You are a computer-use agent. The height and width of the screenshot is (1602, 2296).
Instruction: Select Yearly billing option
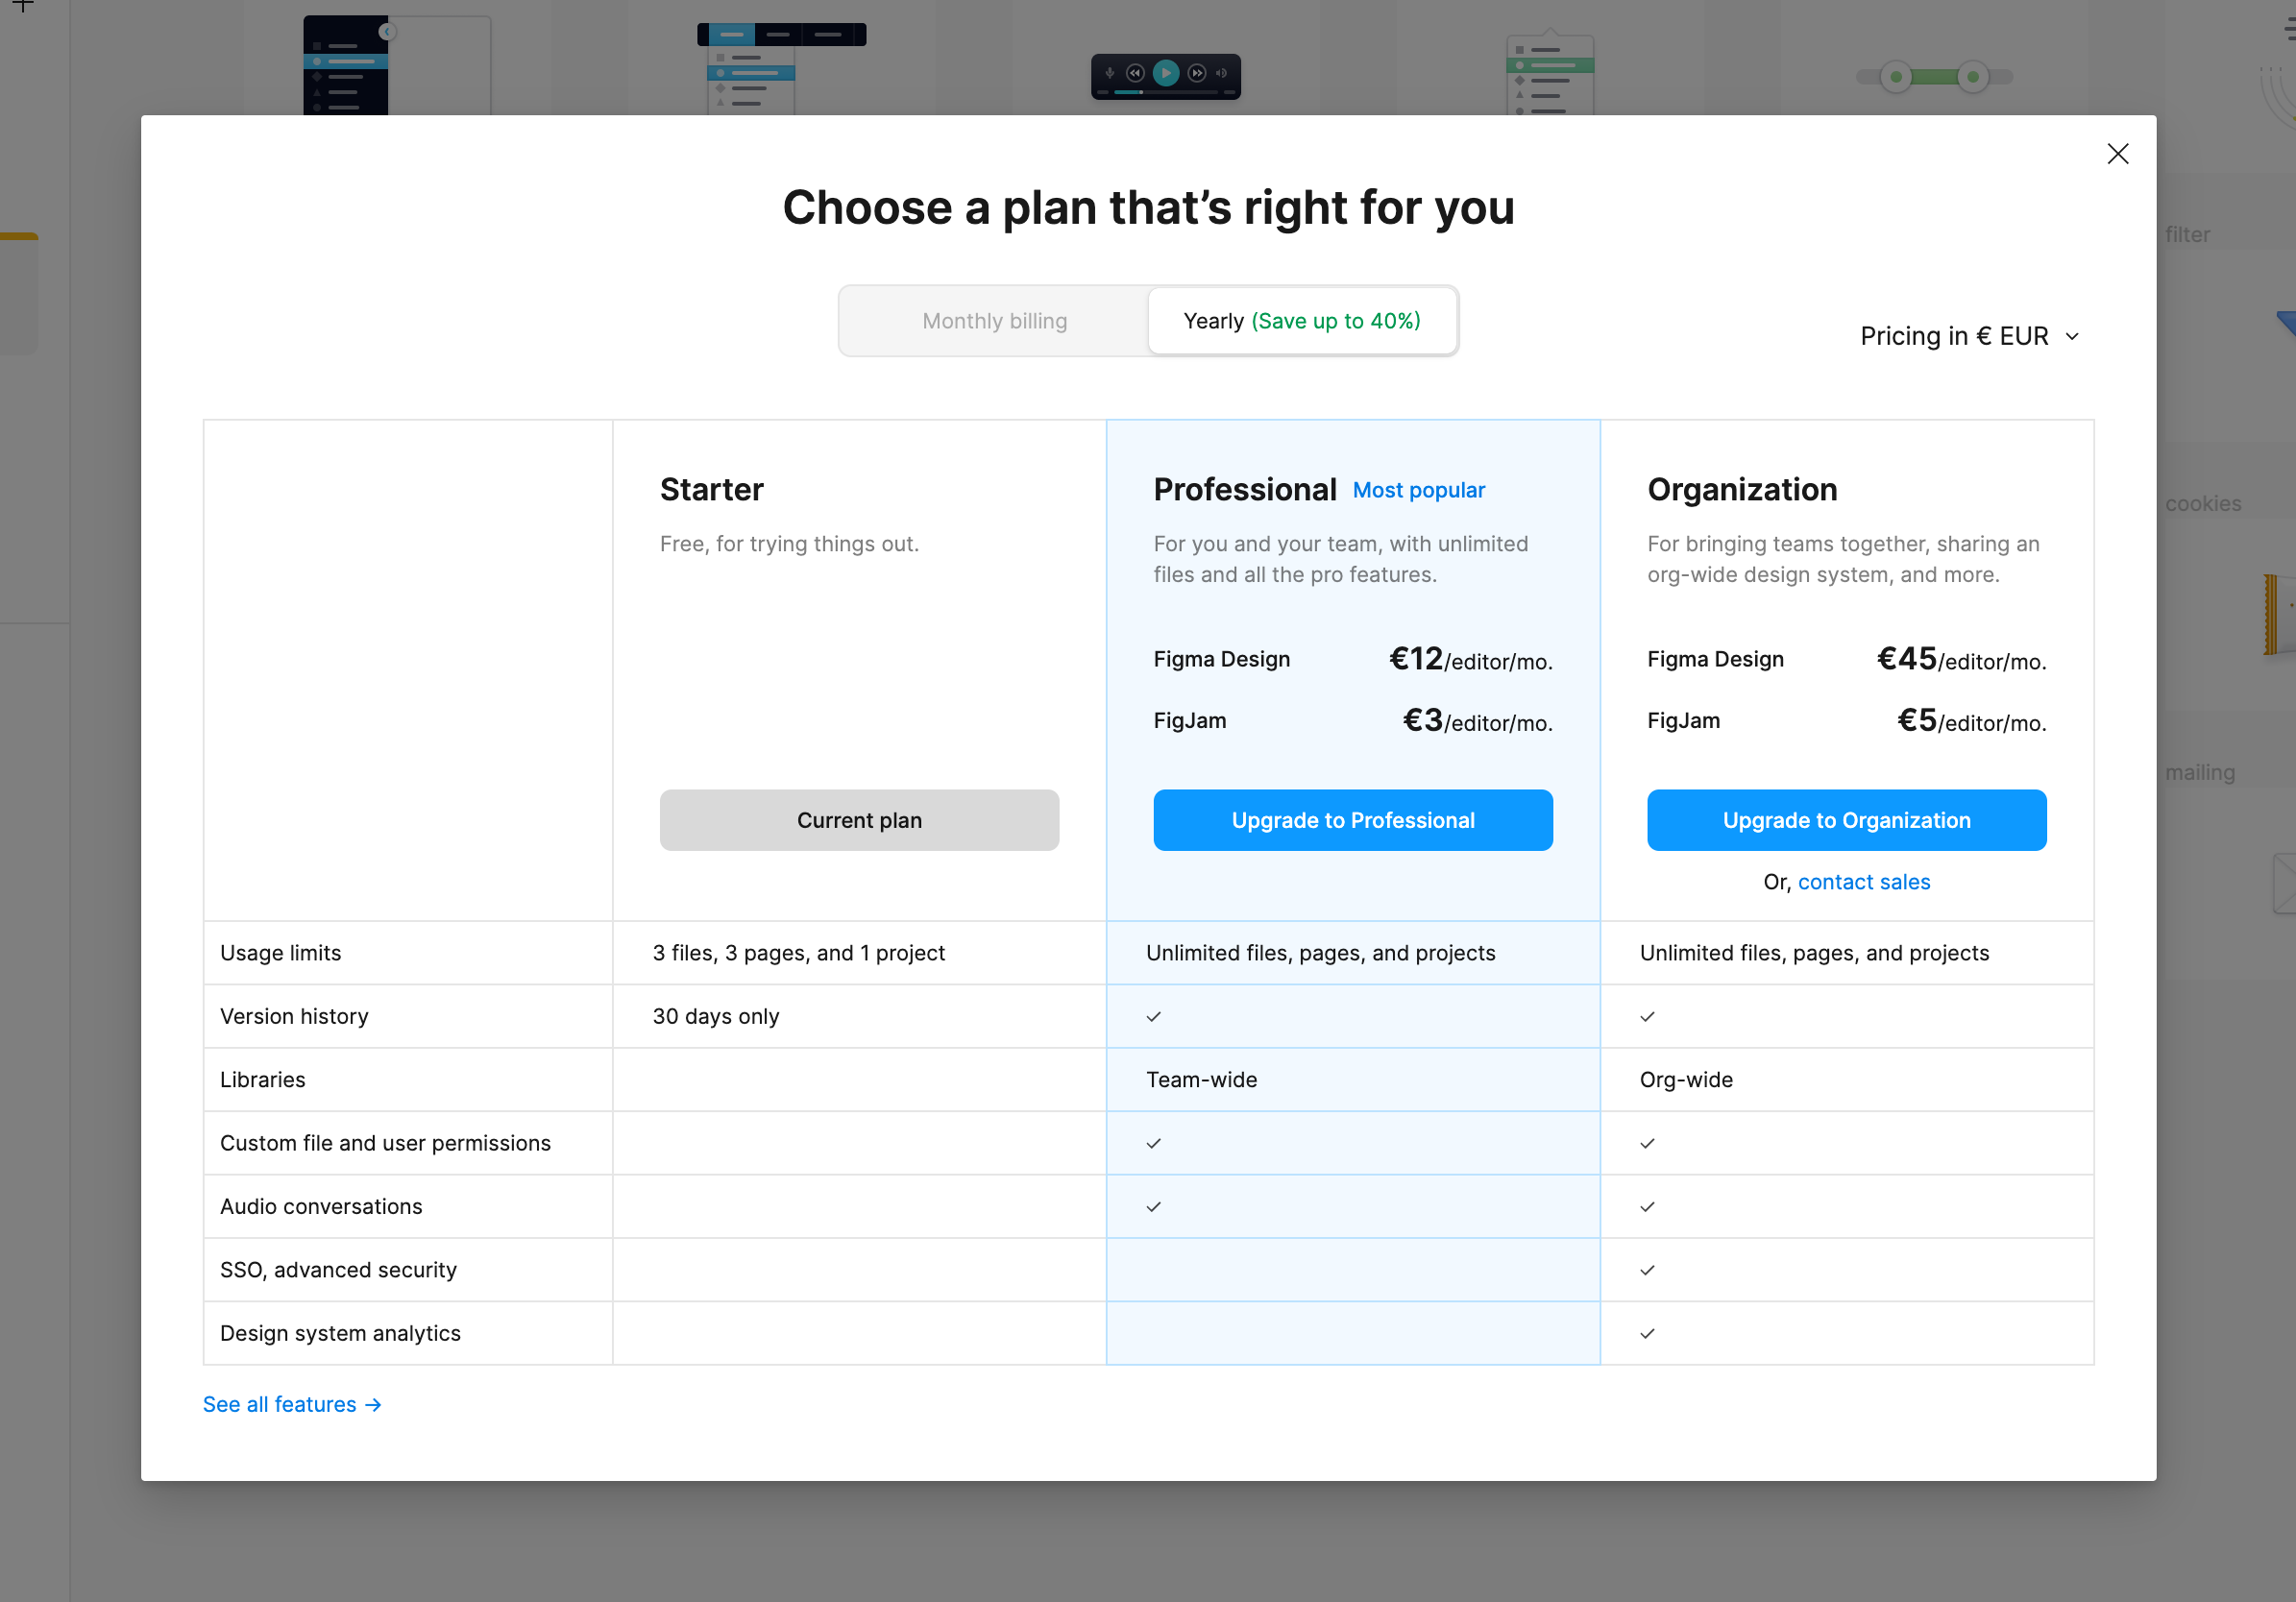click(1301, 321)
